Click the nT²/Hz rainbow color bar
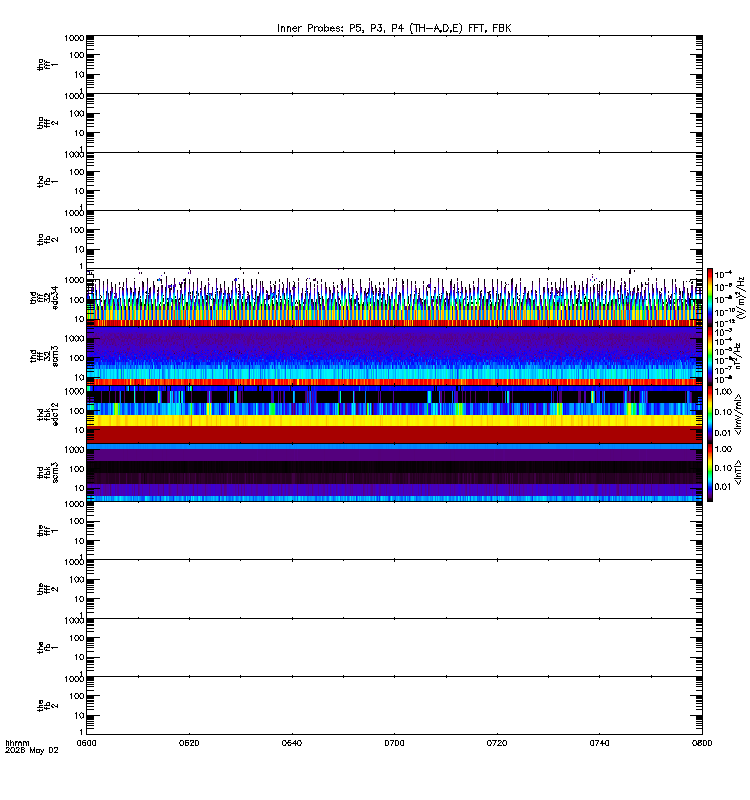 (710, 356)
